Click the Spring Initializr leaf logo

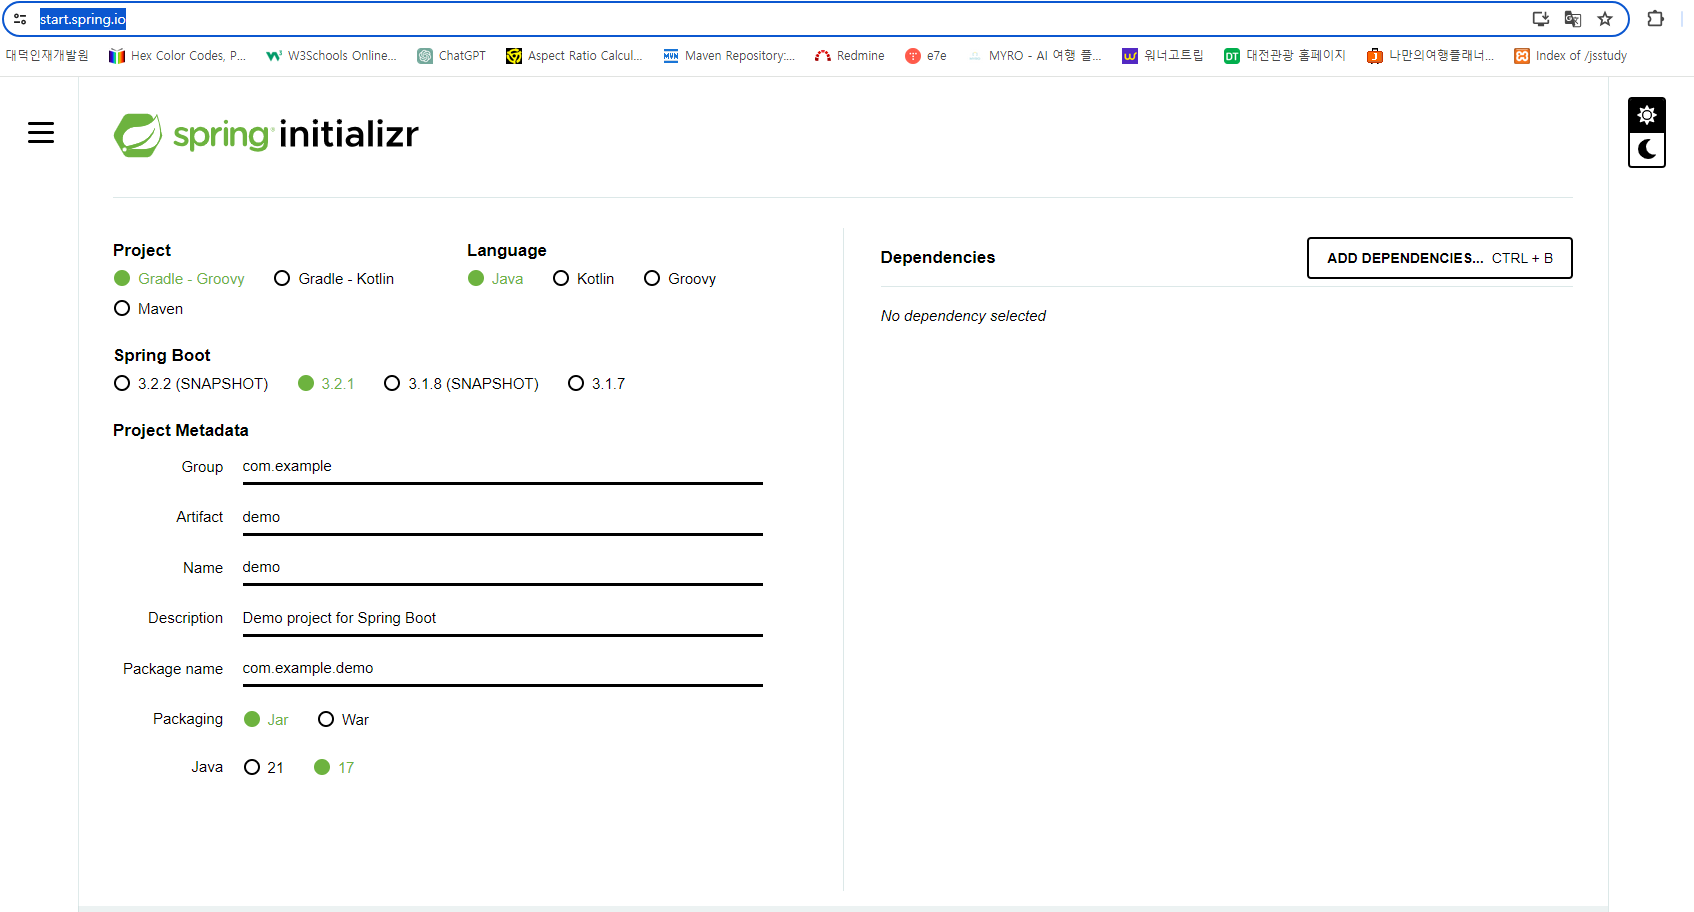pyautogui.click(x=138, y=134)
